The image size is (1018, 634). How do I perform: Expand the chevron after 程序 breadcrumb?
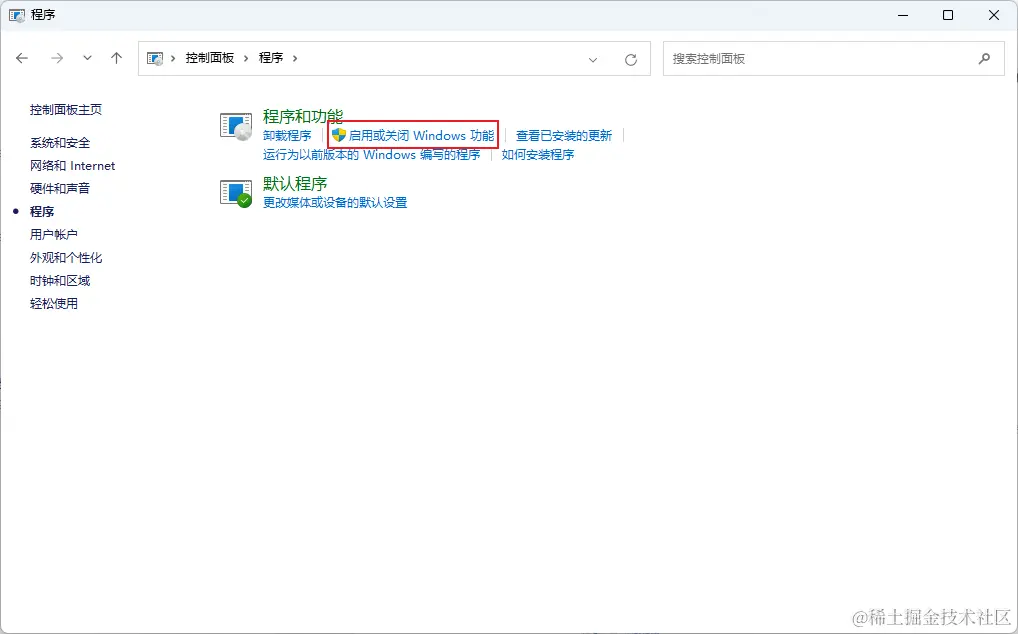point(295,58)
